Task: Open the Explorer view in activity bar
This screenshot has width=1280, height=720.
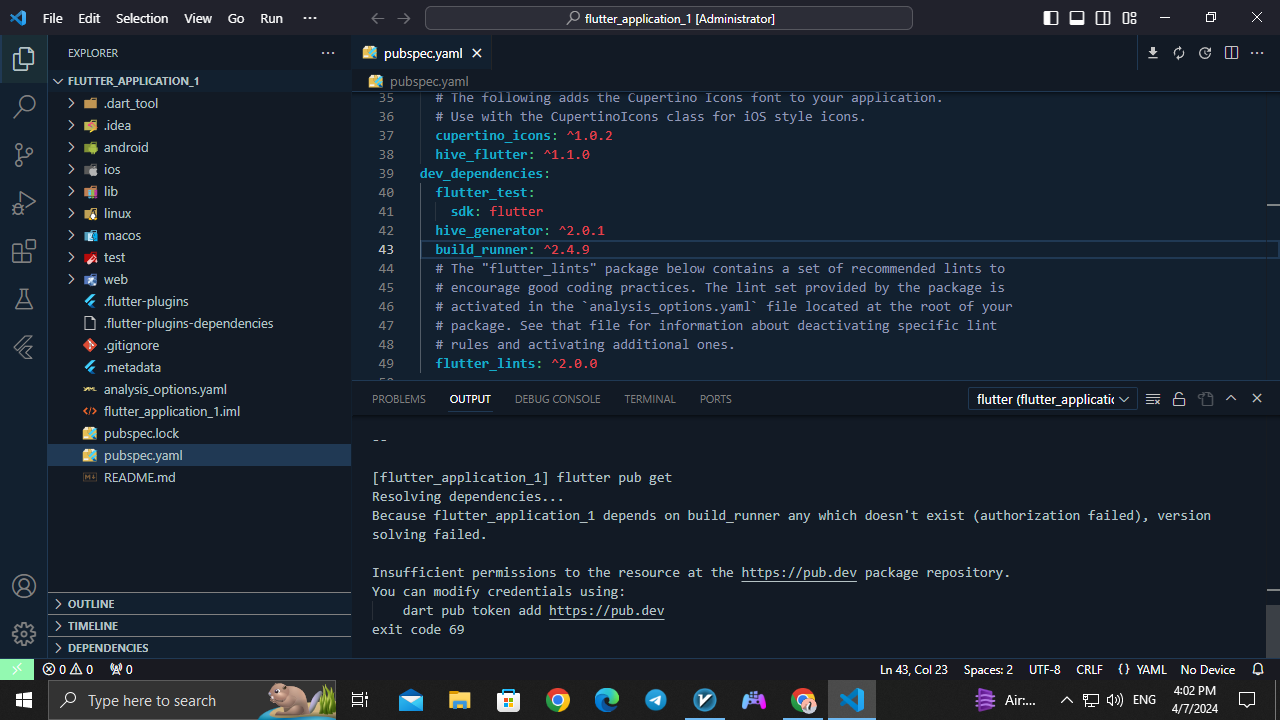Action: [24, 59]
